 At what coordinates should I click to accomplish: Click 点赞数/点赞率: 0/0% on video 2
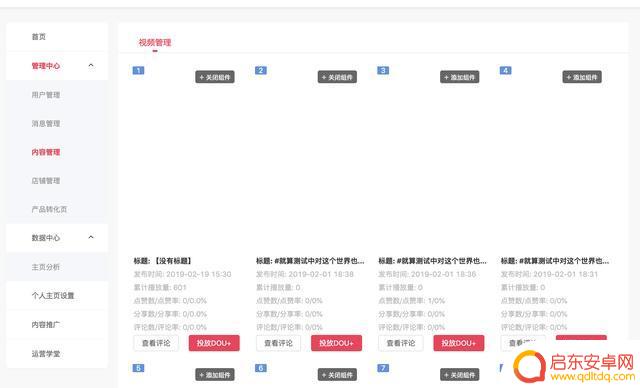tap(289, 301)
